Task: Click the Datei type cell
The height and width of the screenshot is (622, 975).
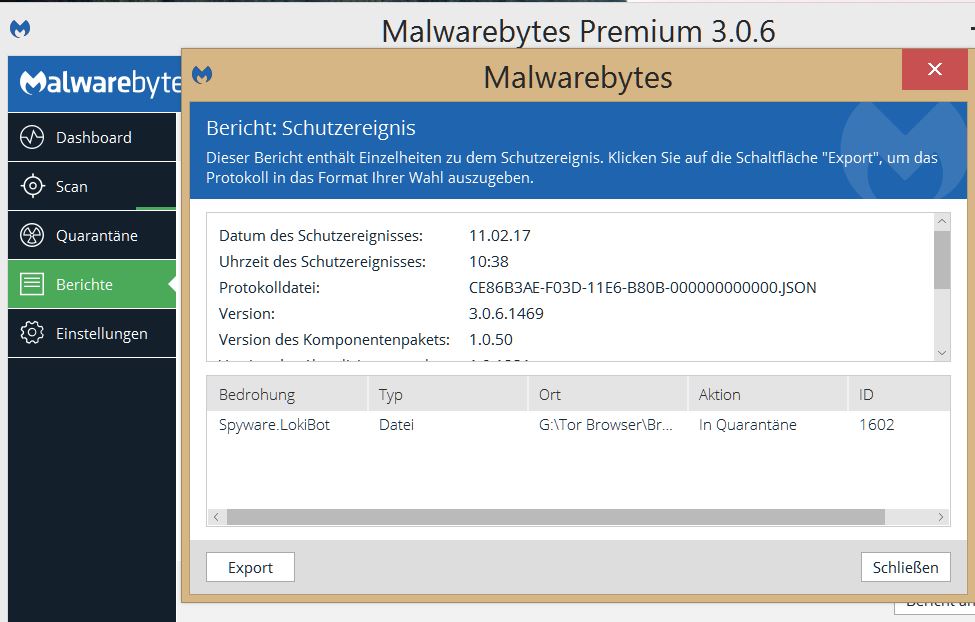Action: point(396,425)
